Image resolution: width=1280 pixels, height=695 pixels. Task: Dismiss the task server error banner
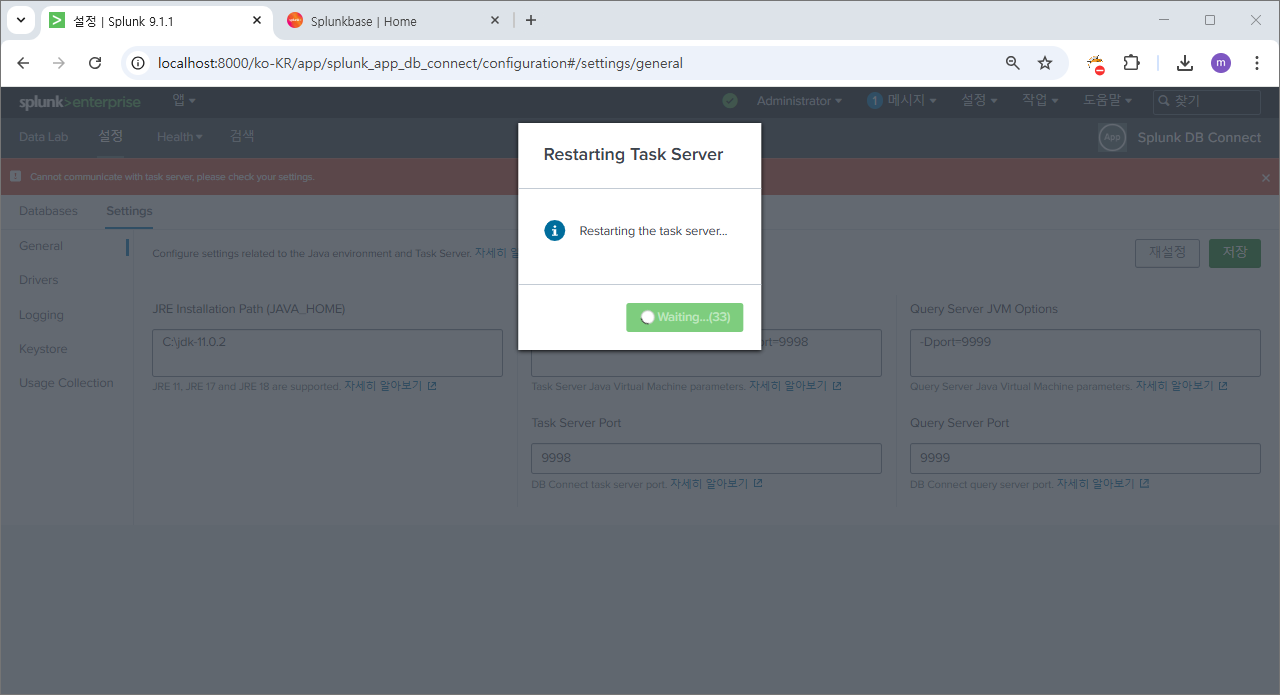[x=1265, y=178]
